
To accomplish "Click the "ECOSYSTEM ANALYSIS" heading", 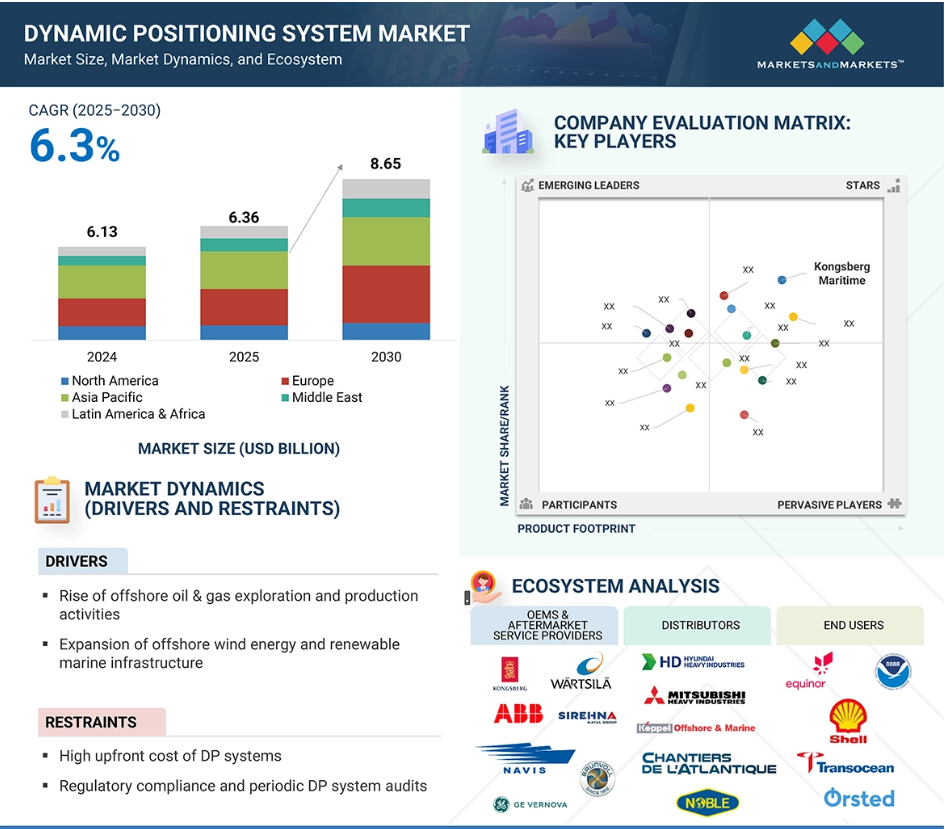I will coord(615,586).
